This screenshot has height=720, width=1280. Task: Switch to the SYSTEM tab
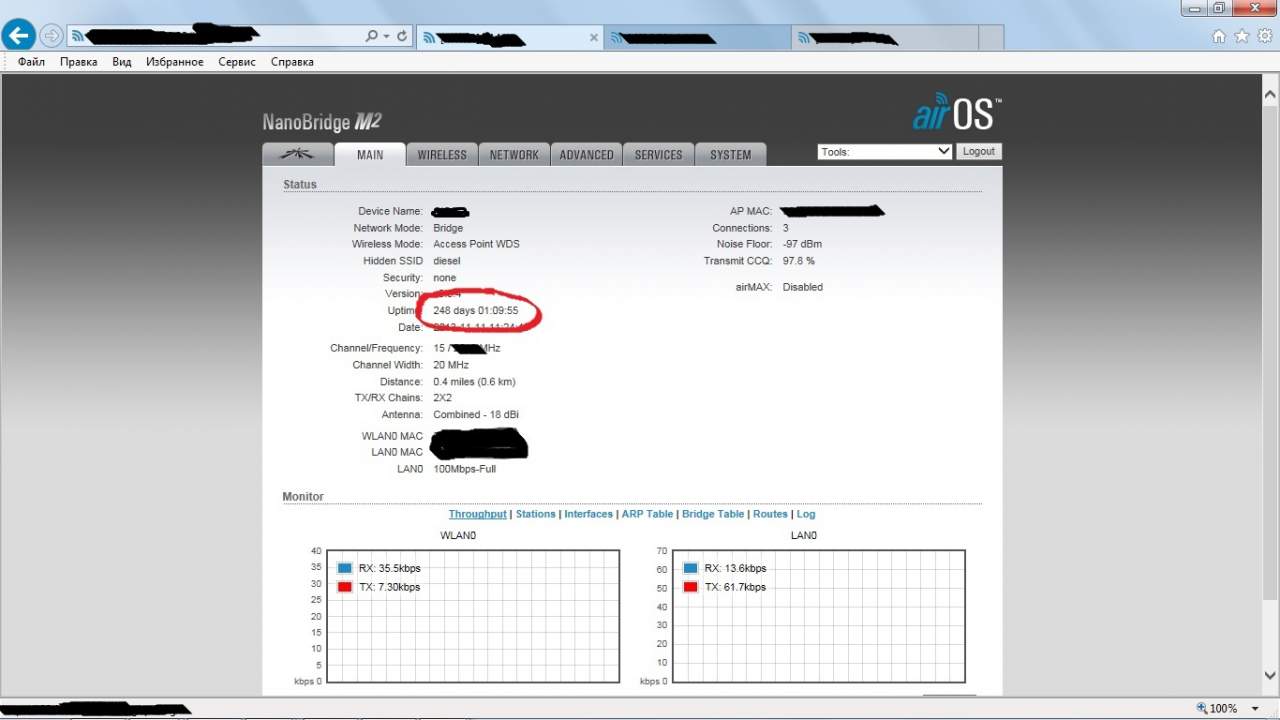730,154
